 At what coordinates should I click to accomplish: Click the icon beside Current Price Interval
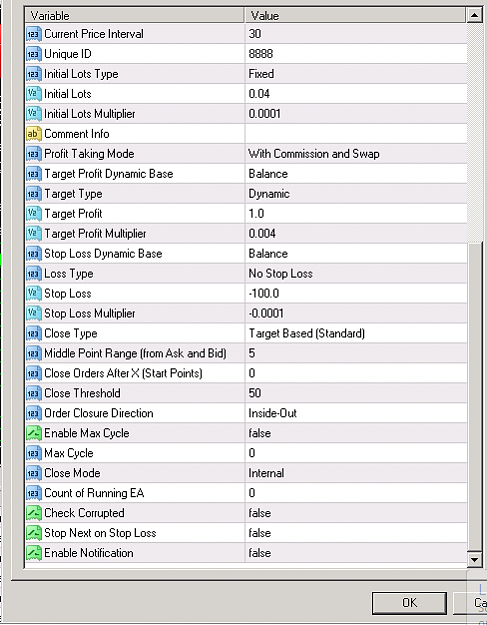pos(34,34)
